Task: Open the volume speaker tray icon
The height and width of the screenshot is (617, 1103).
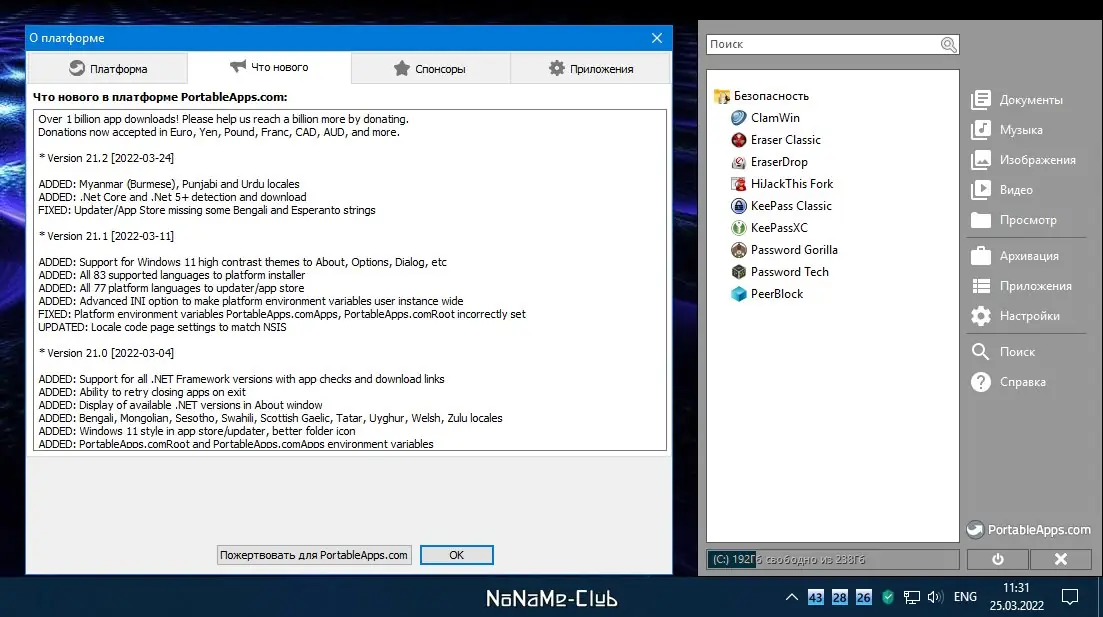Action: point(934,597)
